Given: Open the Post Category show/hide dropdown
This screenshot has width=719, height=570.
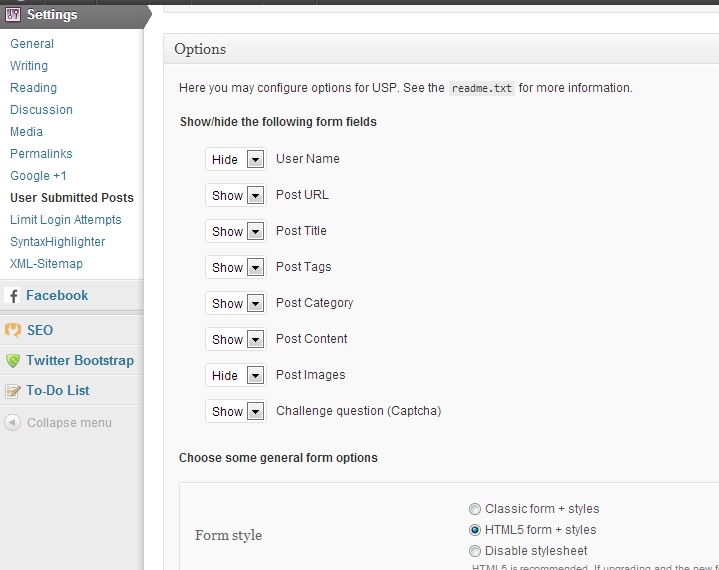Looking at the screenshot, I should point(236,304).
